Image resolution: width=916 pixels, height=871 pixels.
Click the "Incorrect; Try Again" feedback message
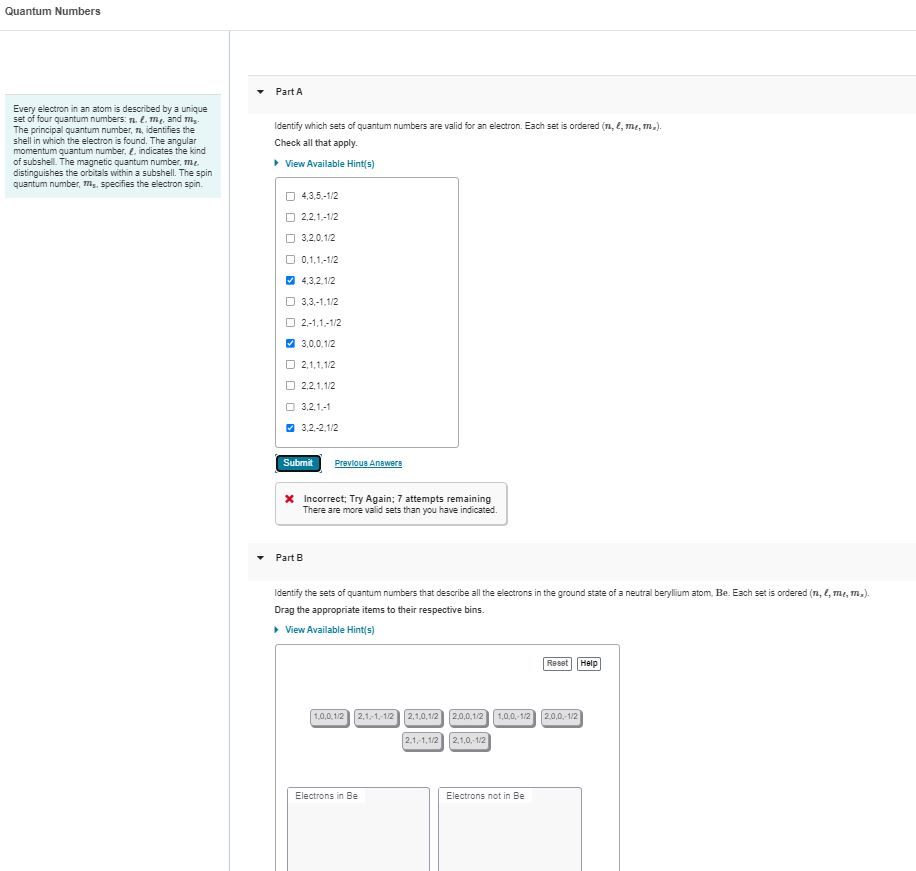tap(391, 504)
